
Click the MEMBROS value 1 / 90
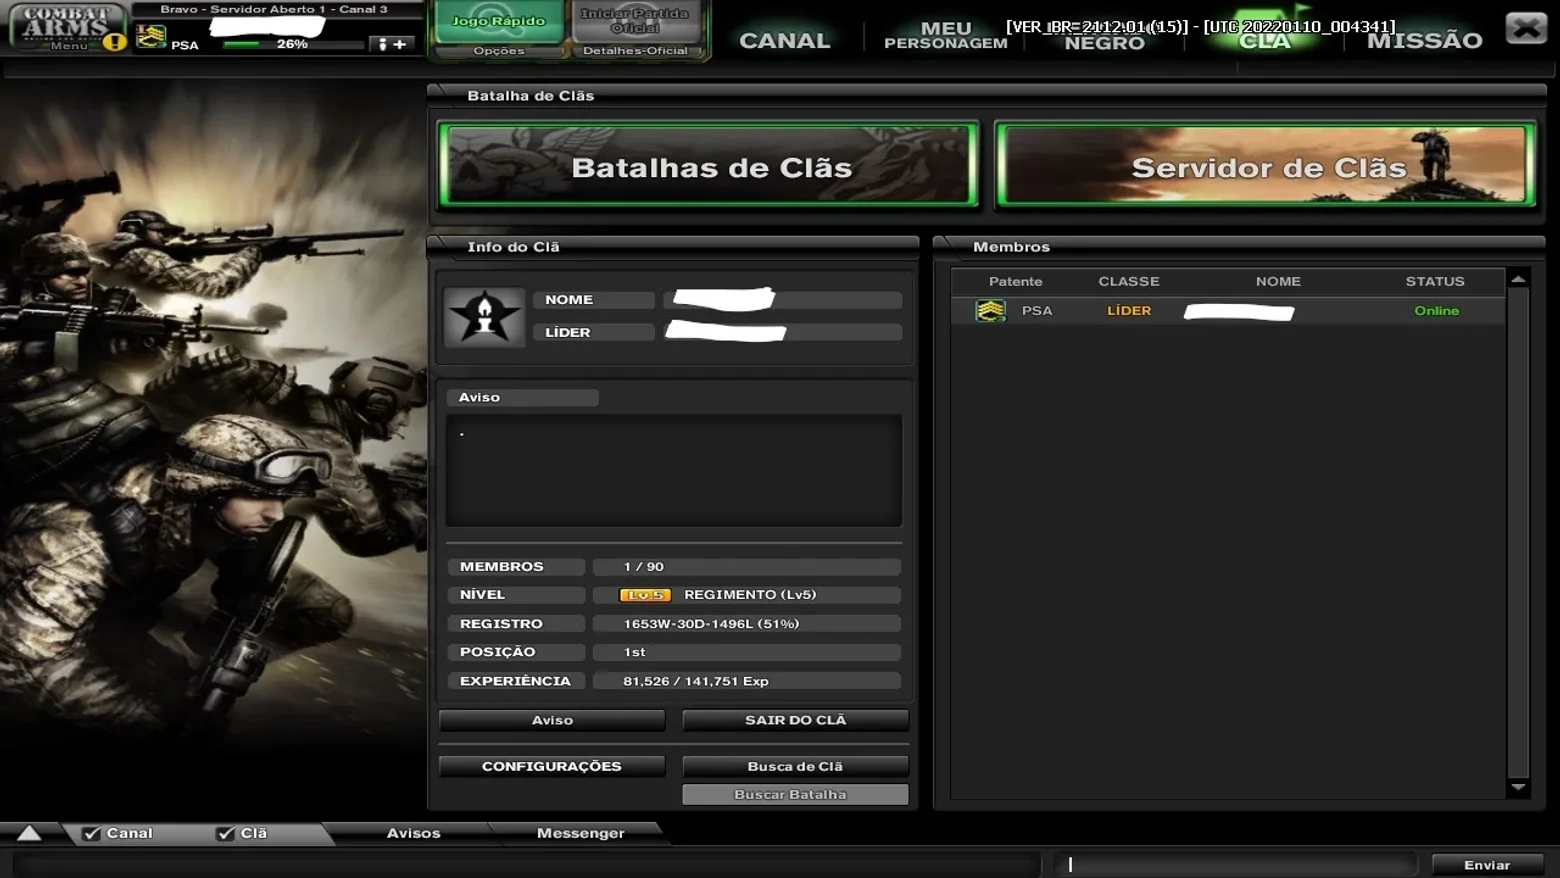(x=643, y=567)
